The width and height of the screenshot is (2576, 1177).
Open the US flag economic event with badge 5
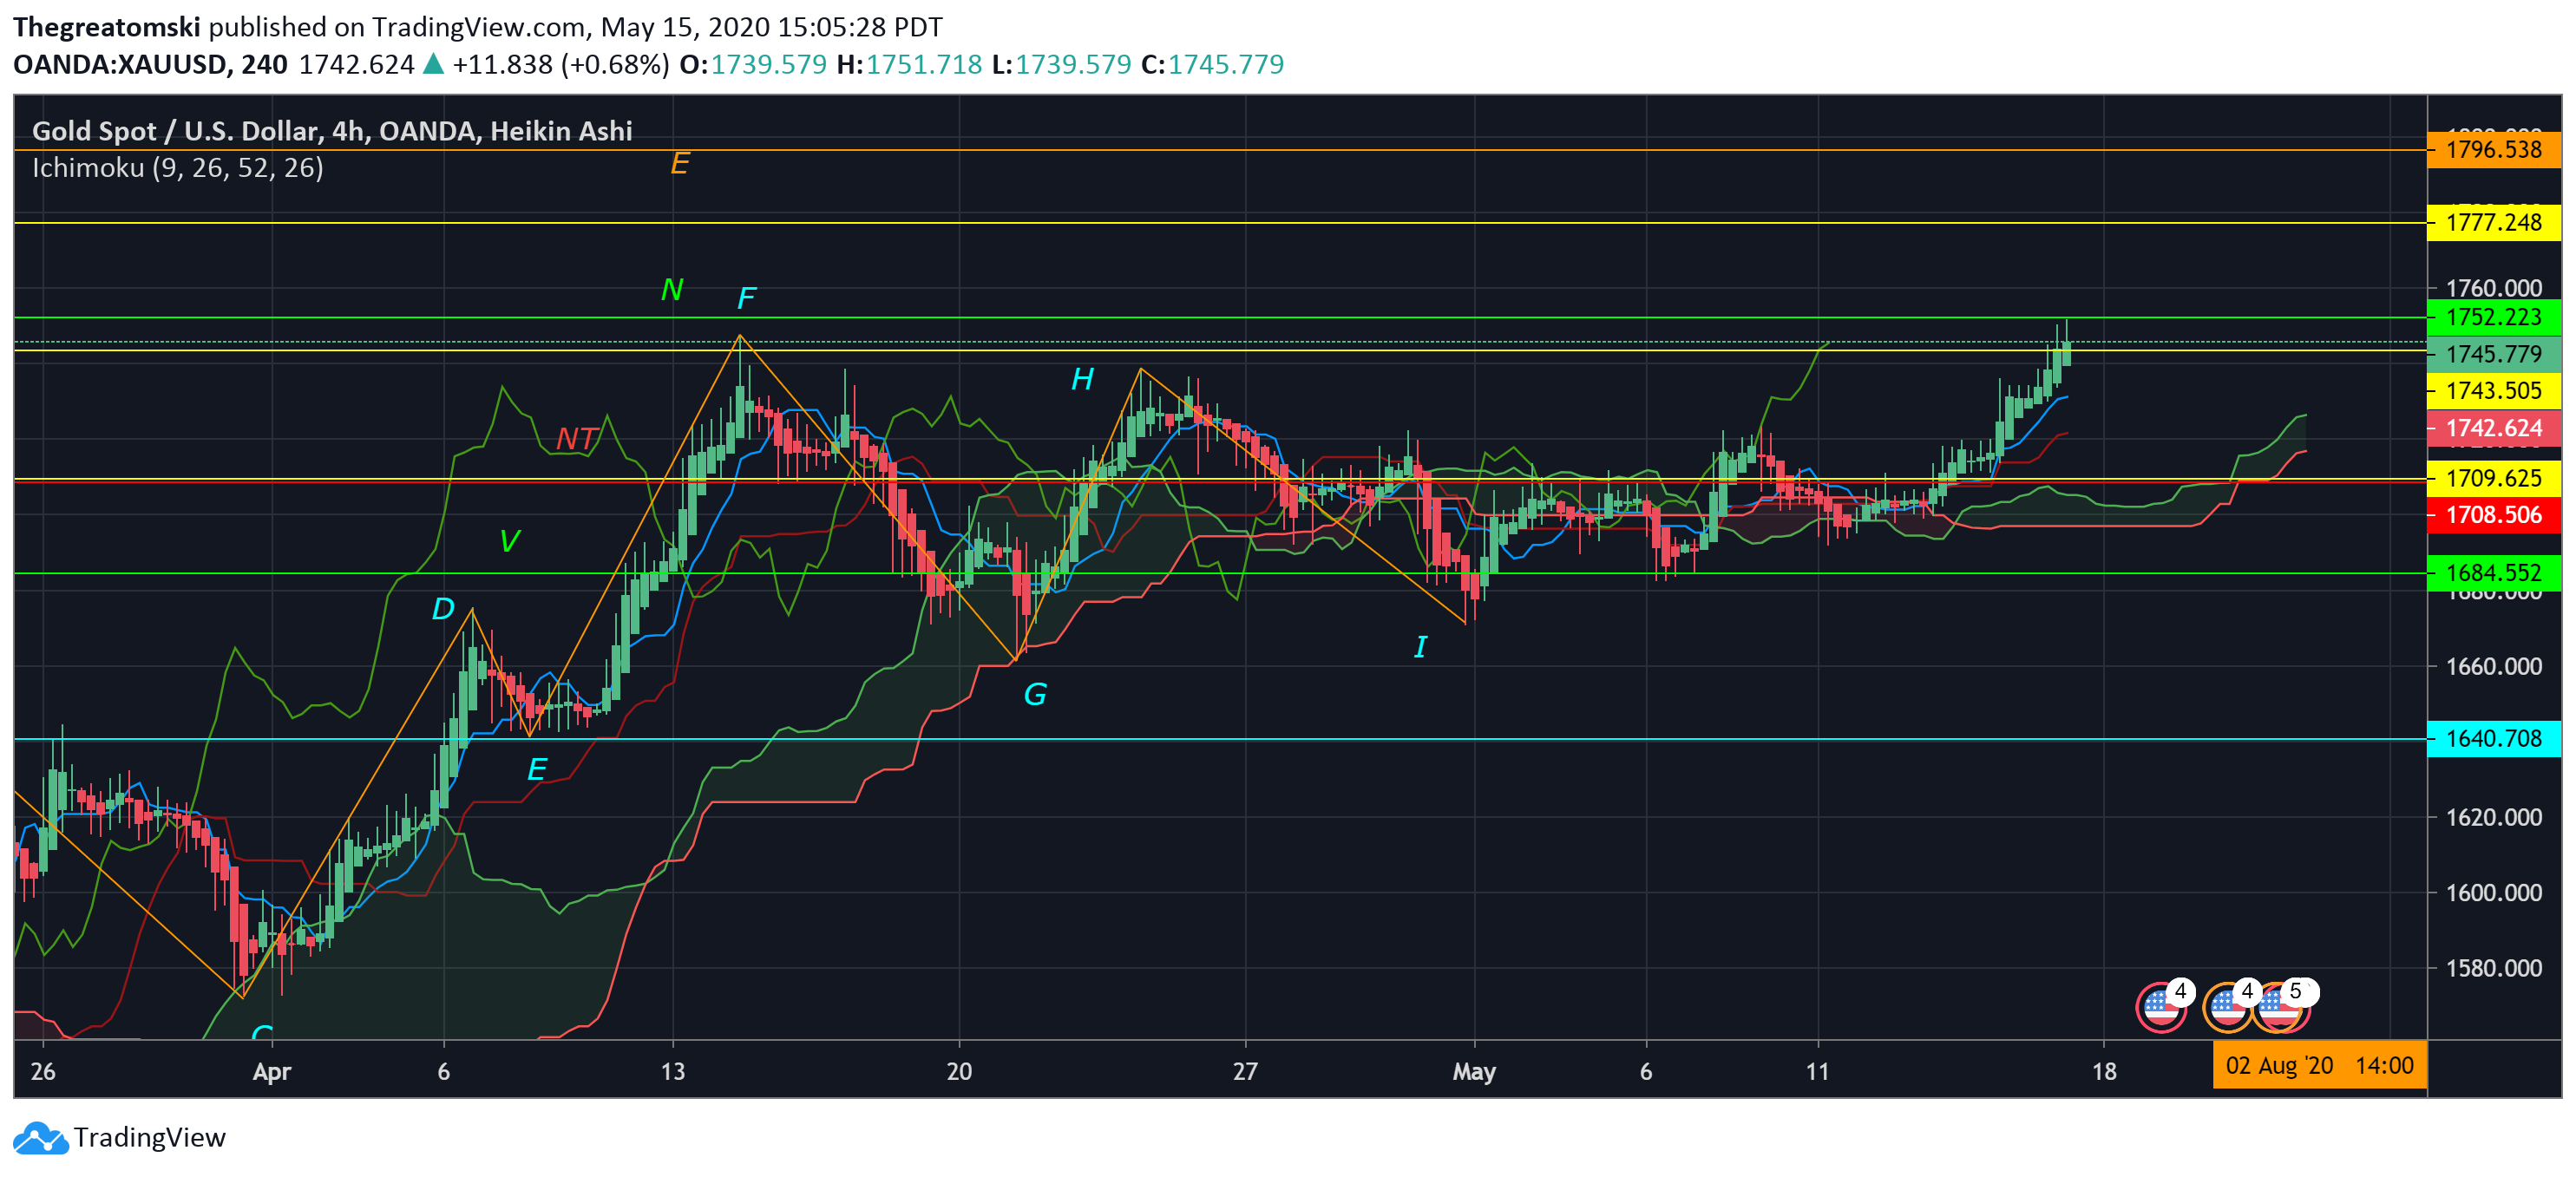2281,1006
